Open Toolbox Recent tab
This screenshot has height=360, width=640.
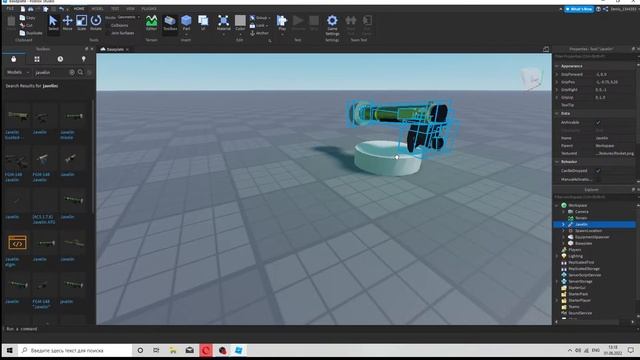click(x=60, y=59)
